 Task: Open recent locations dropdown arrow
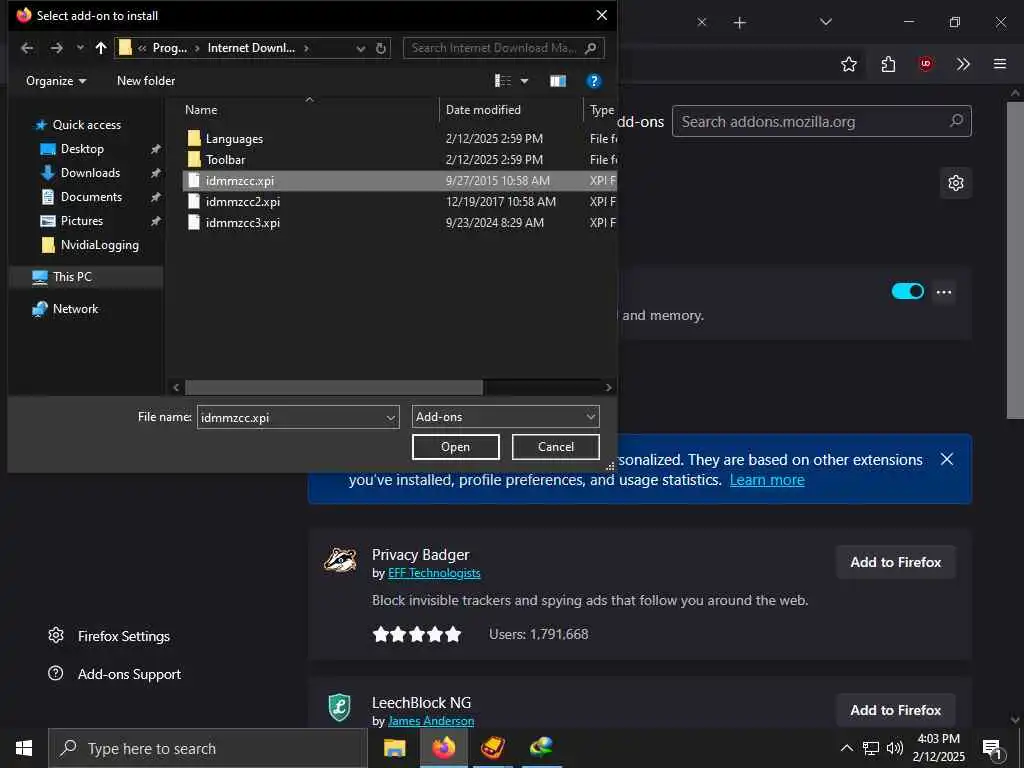(80, 48)
